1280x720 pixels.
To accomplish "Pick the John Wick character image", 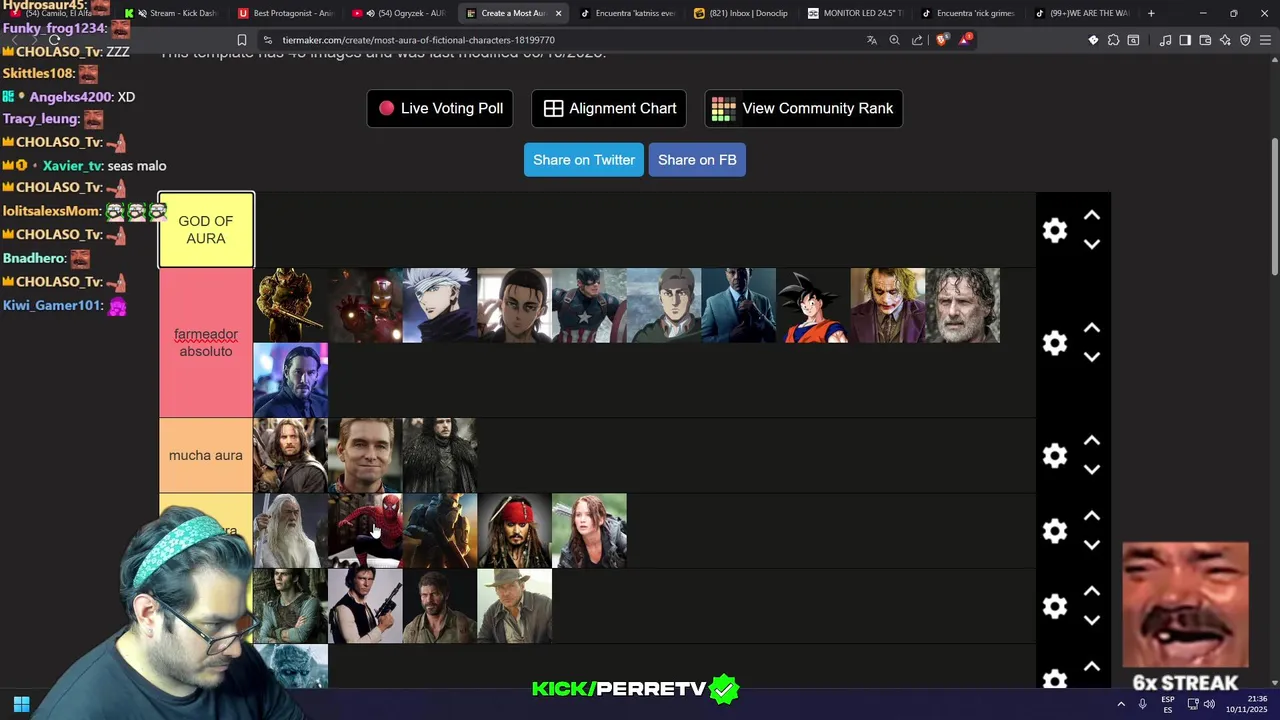I will [x=290, y=380].
